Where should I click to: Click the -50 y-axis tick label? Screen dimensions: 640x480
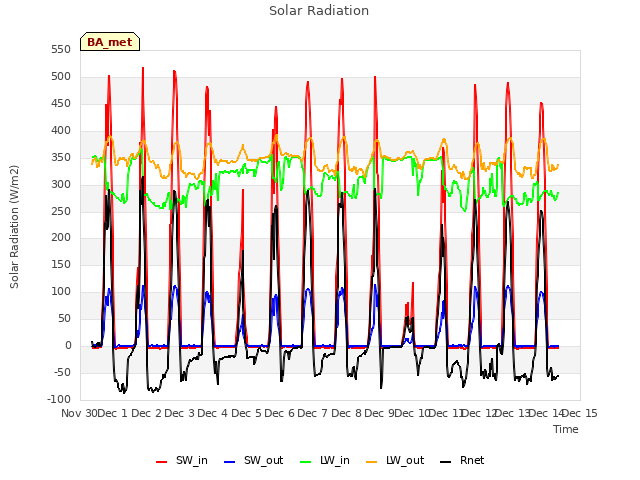[62, 372]
